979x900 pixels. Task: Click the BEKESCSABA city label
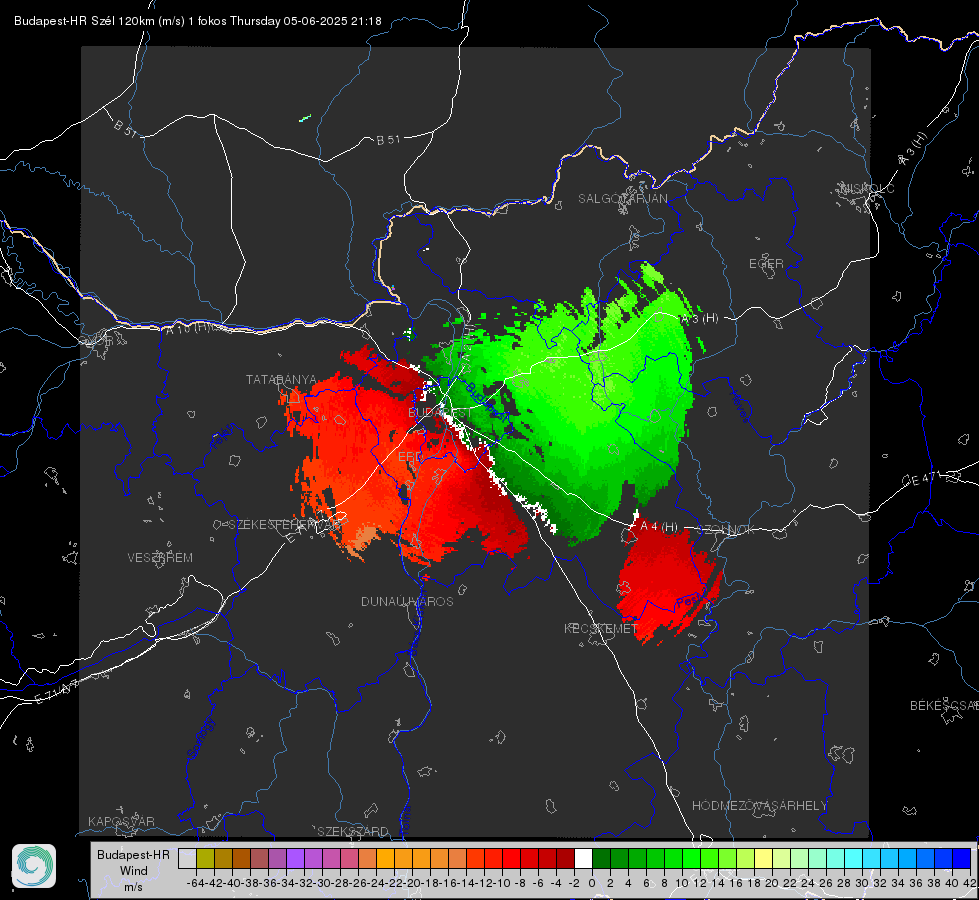click(x=944, y=706)
